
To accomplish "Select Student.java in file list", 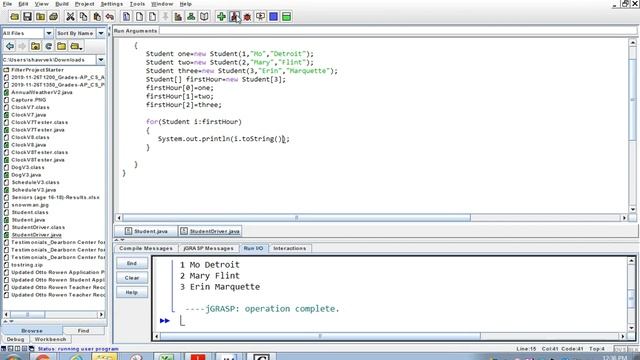I will [28, 220].
